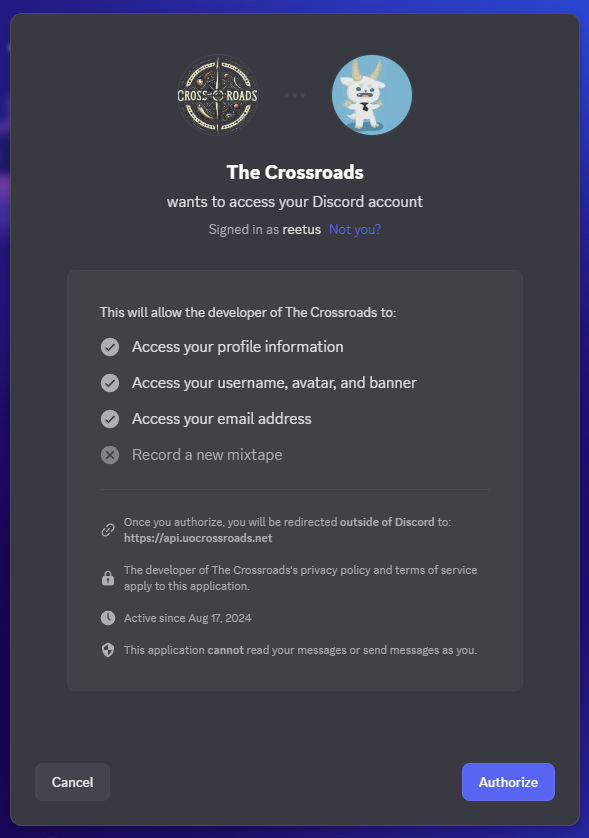Click the Record a new mixtape text
This screenshot has height=838, width=589.
207,455
